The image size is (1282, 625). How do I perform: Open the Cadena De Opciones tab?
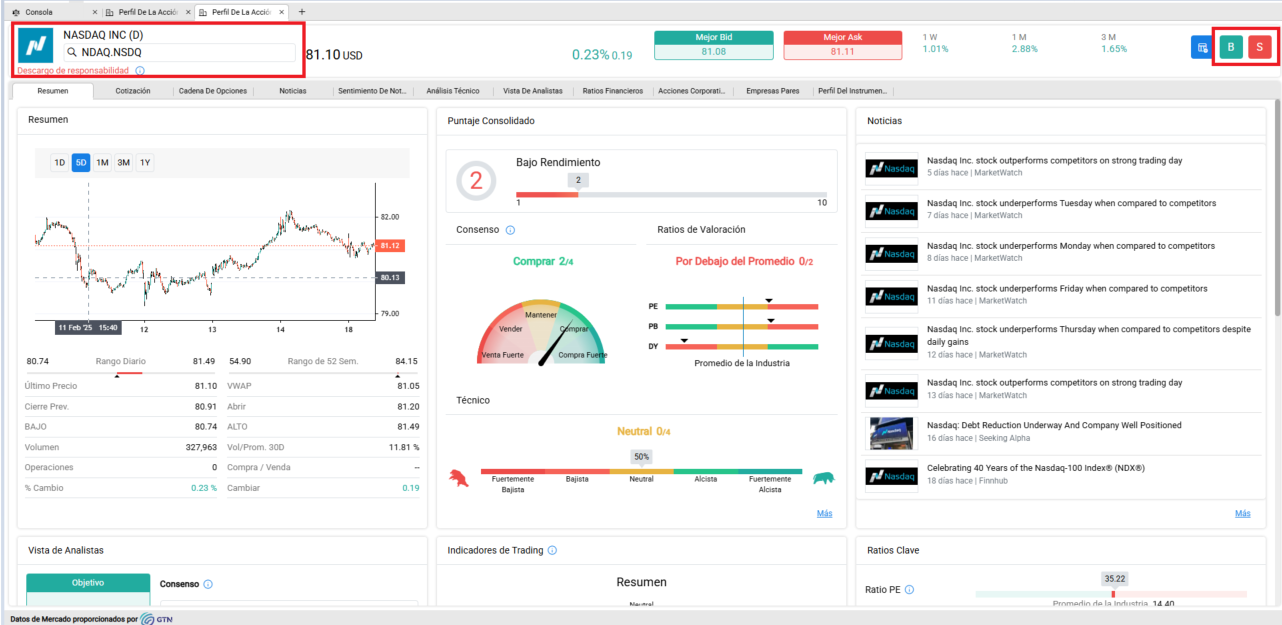(x=212, y=91)
